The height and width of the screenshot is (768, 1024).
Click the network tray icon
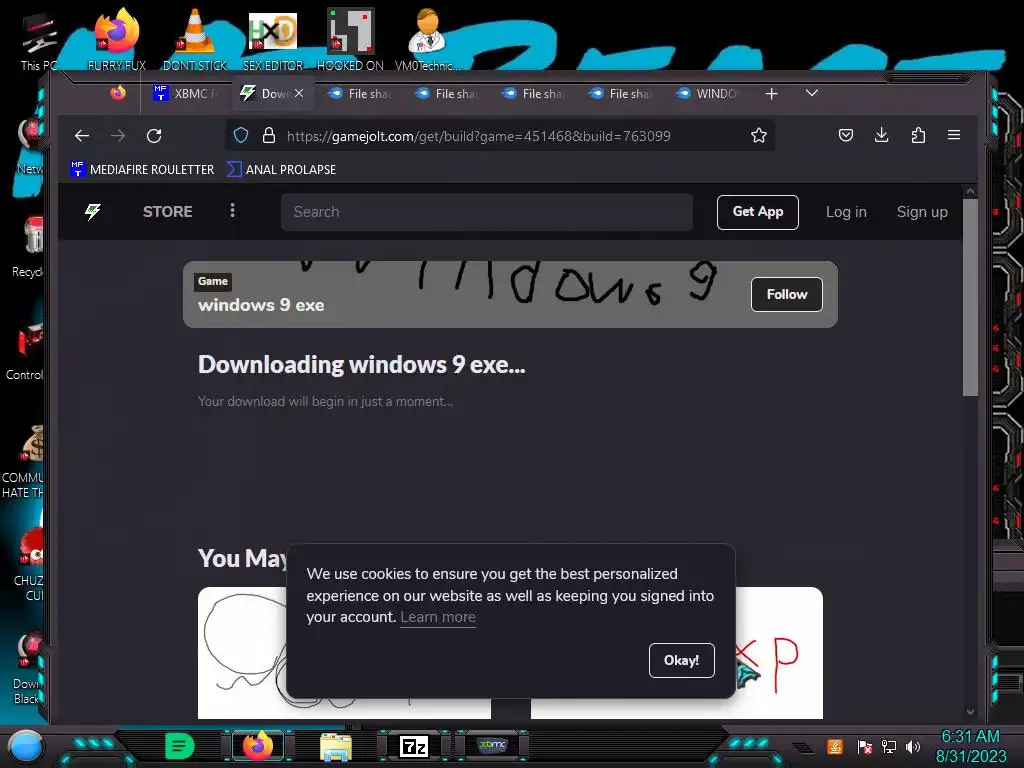tap(888, 746)
